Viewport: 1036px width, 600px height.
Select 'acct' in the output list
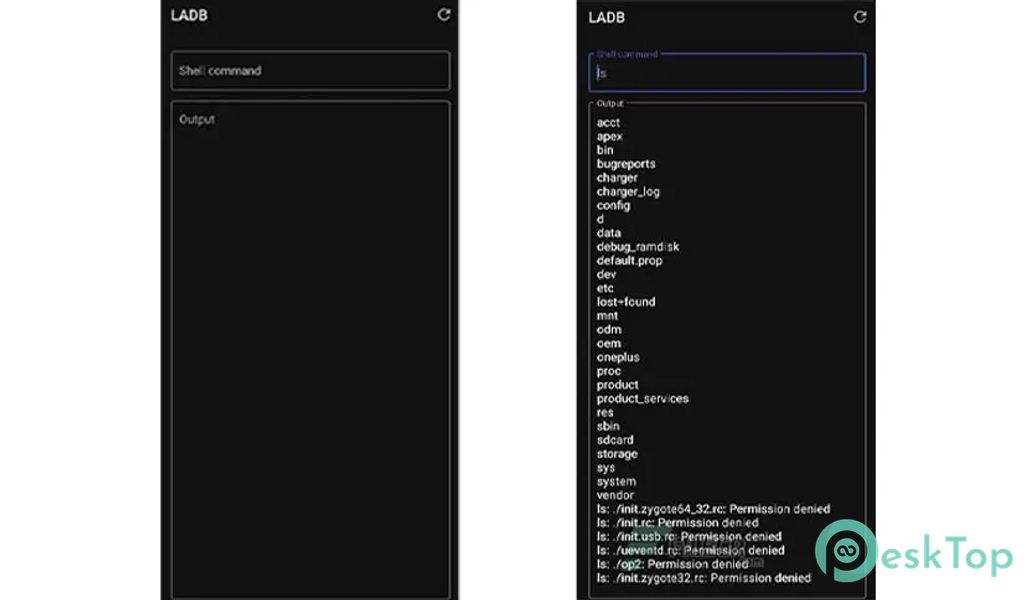coord(609,122)
